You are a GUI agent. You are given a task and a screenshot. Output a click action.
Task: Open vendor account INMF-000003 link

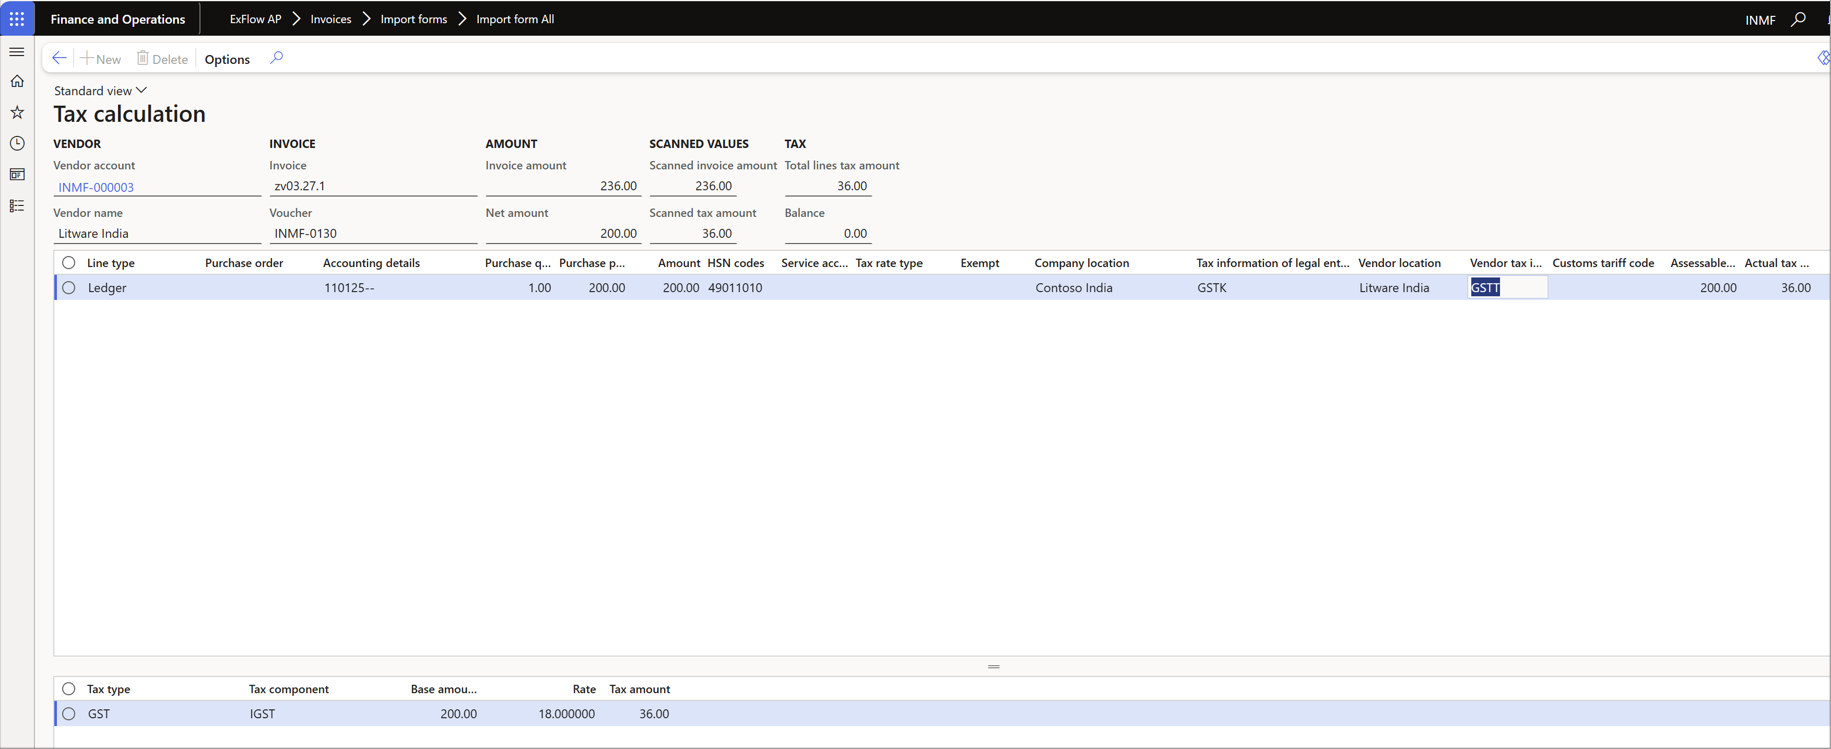[x=96, y=187]
